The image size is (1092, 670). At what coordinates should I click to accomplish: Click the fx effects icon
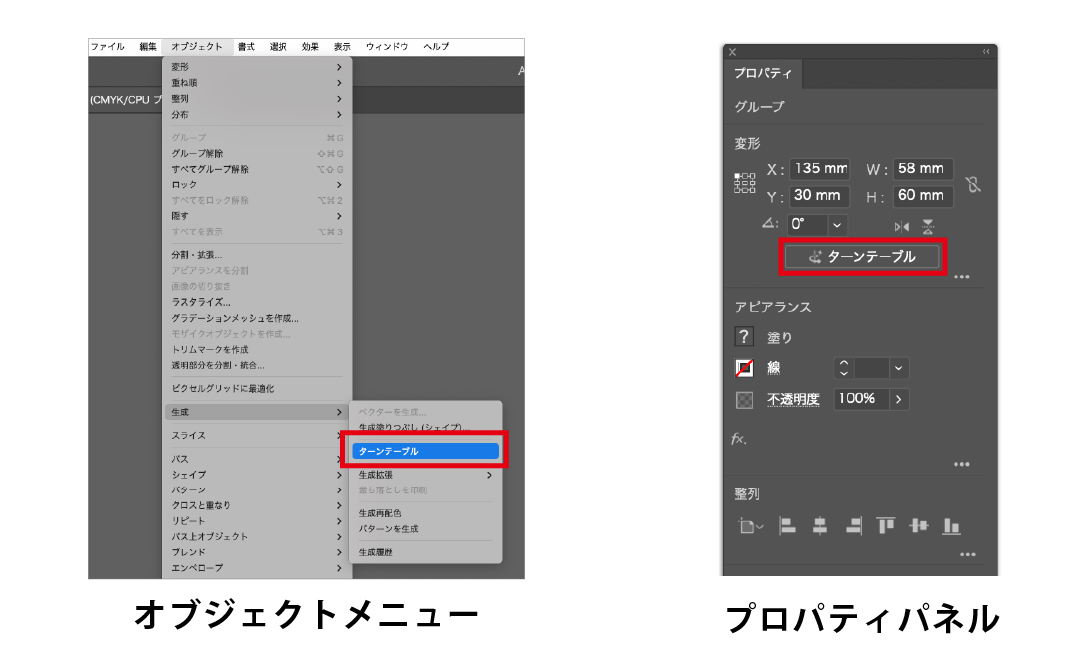(x=740, y=439)
